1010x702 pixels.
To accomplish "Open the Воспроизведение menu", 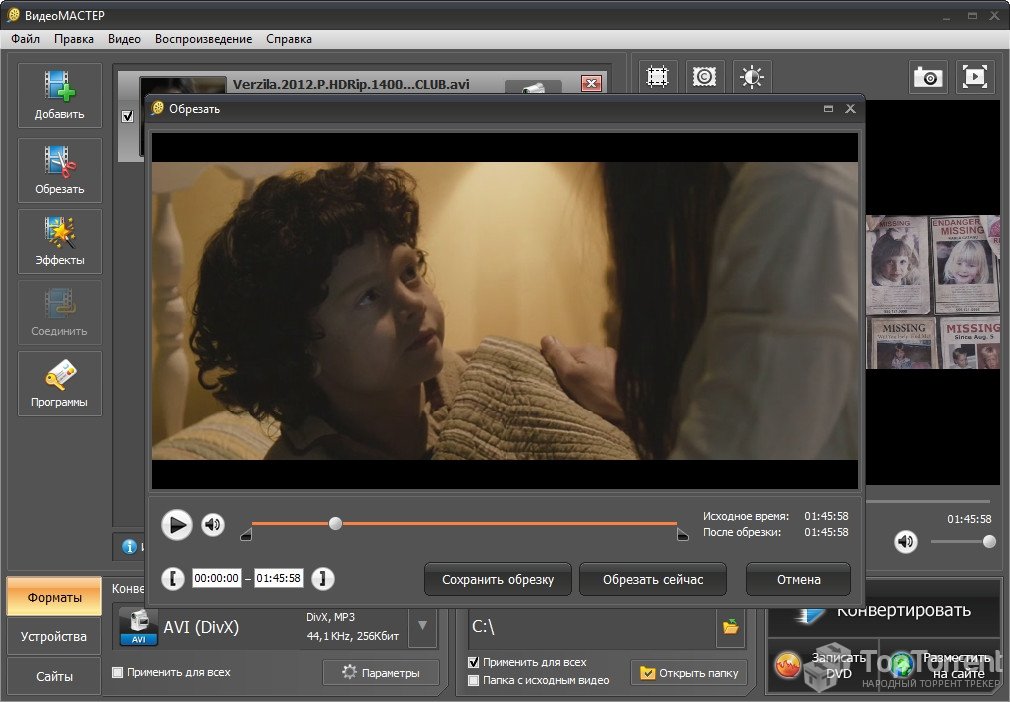I will click(x=203, y=39).
